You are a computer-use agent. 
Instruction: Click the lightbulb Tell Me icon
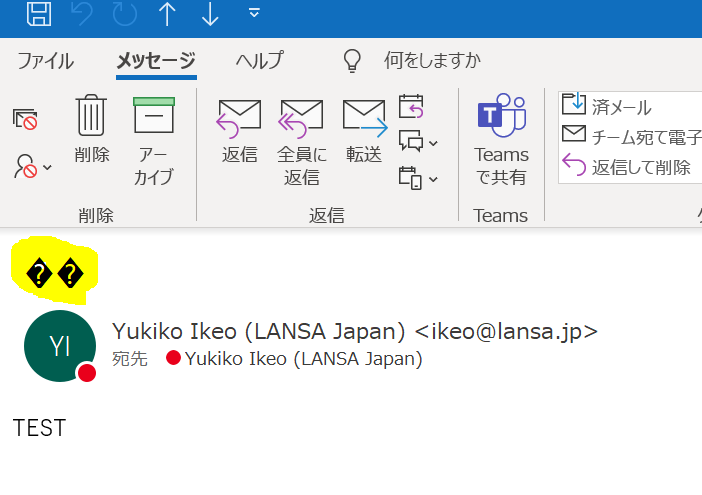(352, 60)
